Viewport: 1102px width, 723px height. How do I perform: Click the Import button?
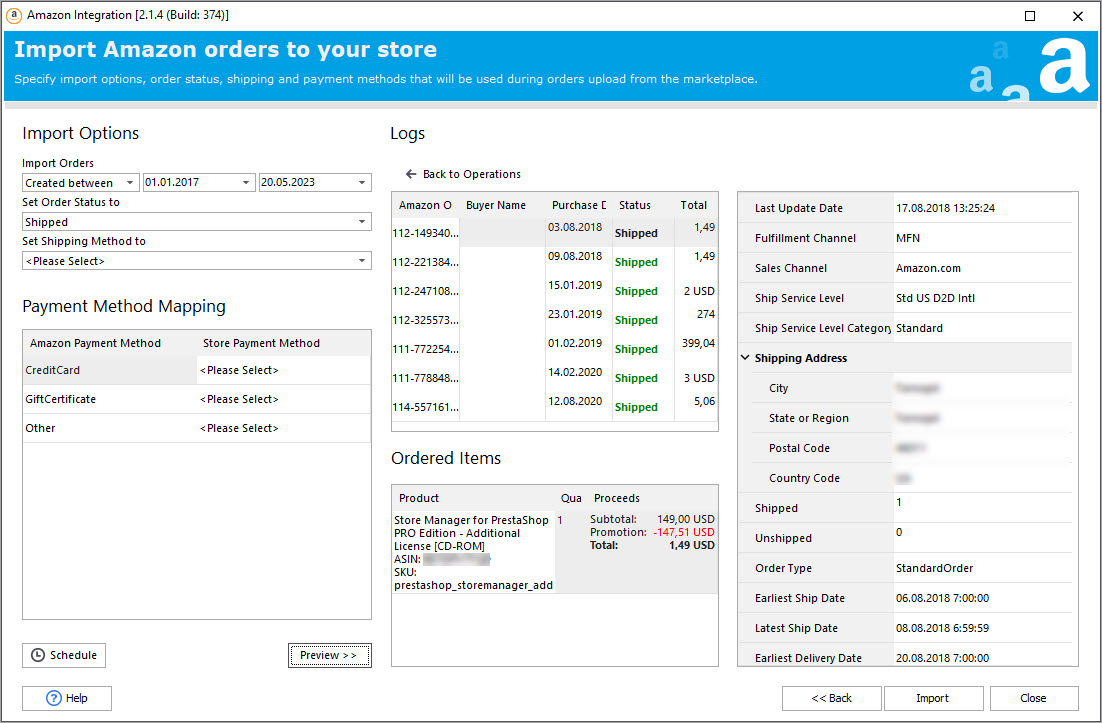click(x=932, y=698)
